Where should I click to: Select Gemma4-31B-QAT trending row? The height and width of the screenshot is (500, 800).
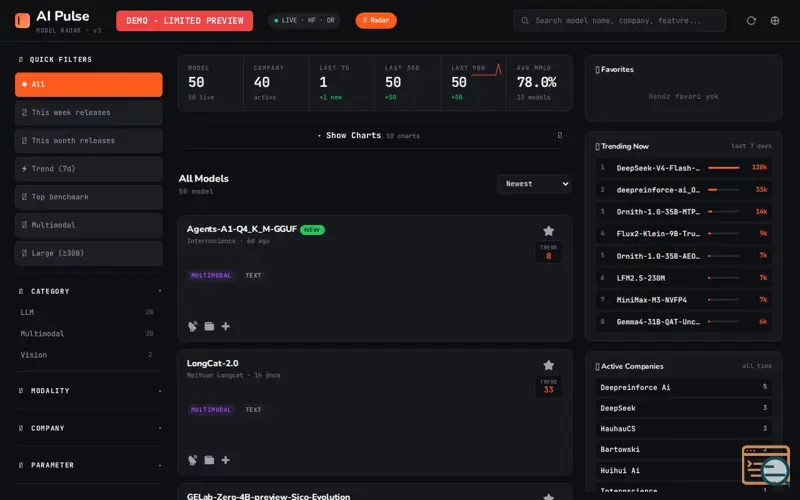pyautogui.click(x=684, y=322)
